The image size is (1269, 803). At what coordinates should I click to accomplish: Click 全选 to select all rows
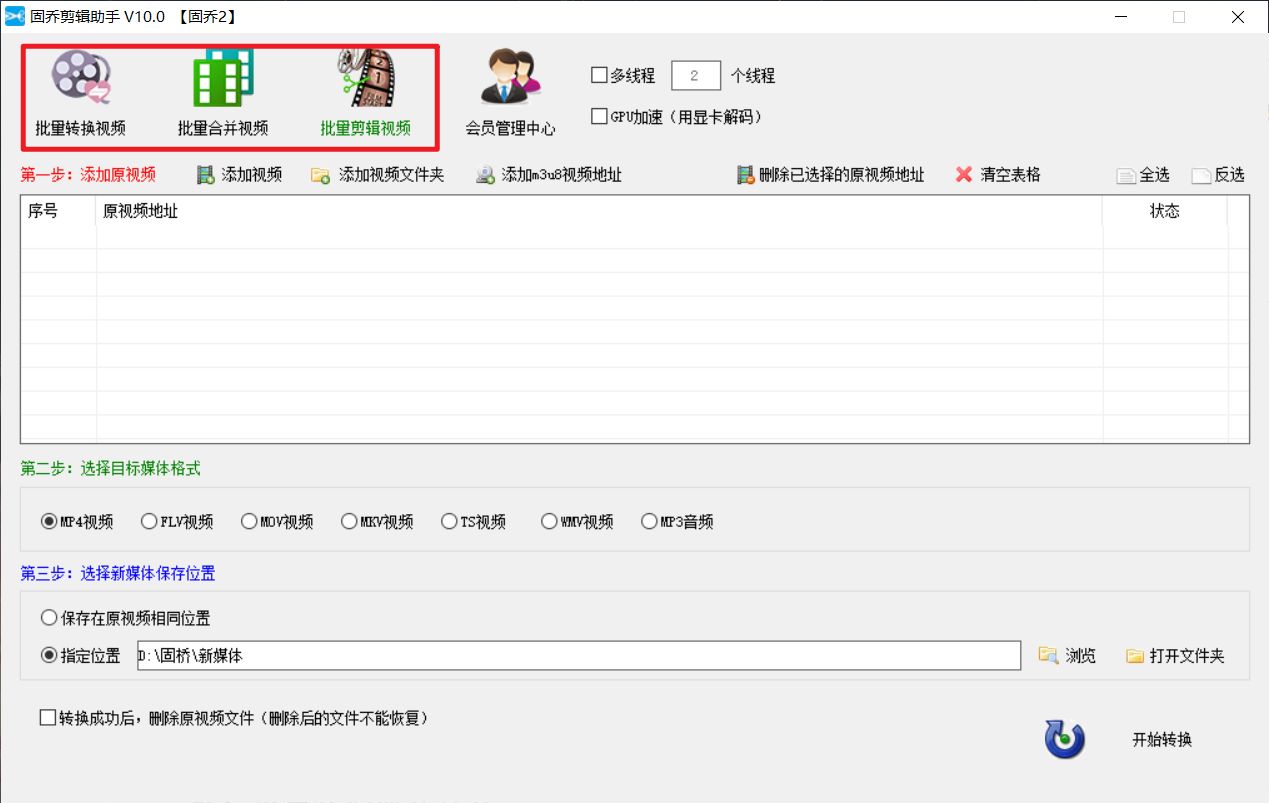click(x=1142, y=175)
